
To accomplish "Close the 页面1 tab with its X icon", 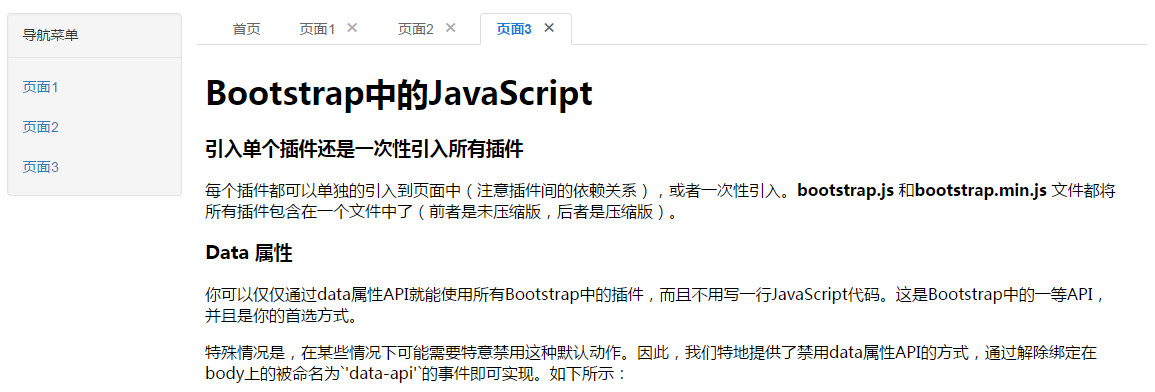I will click(x=352, y=28).
